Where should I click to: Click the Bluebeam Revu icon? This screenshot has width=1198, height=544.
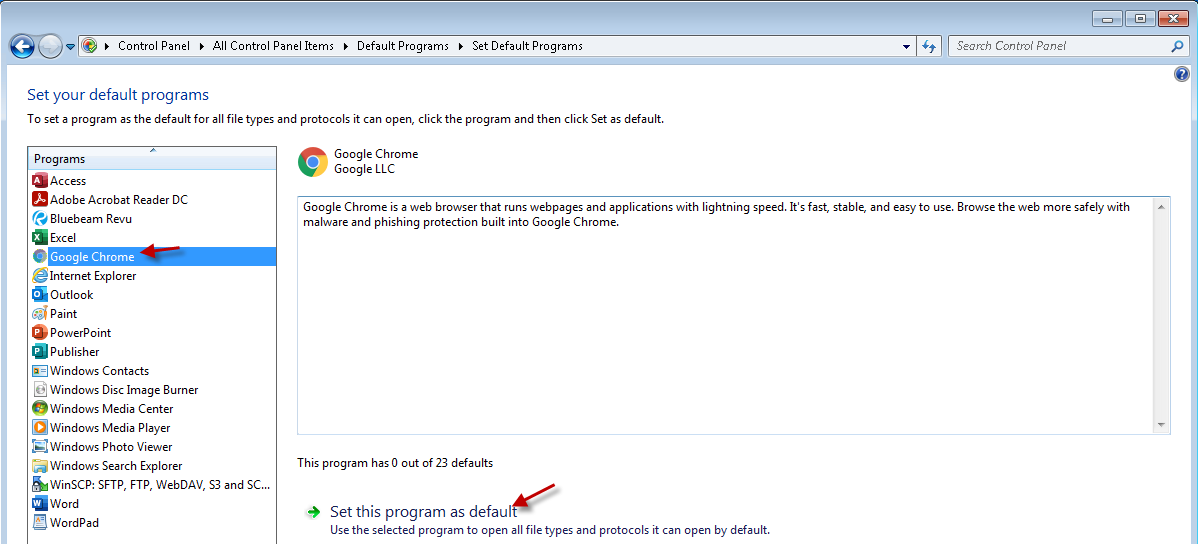pyautogui.click(x=40, y=219)
